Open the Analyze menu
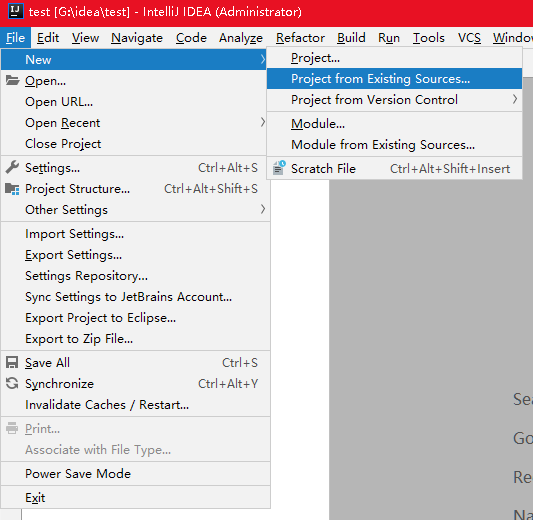Screen dimensions: 533x520 [241, 38]
